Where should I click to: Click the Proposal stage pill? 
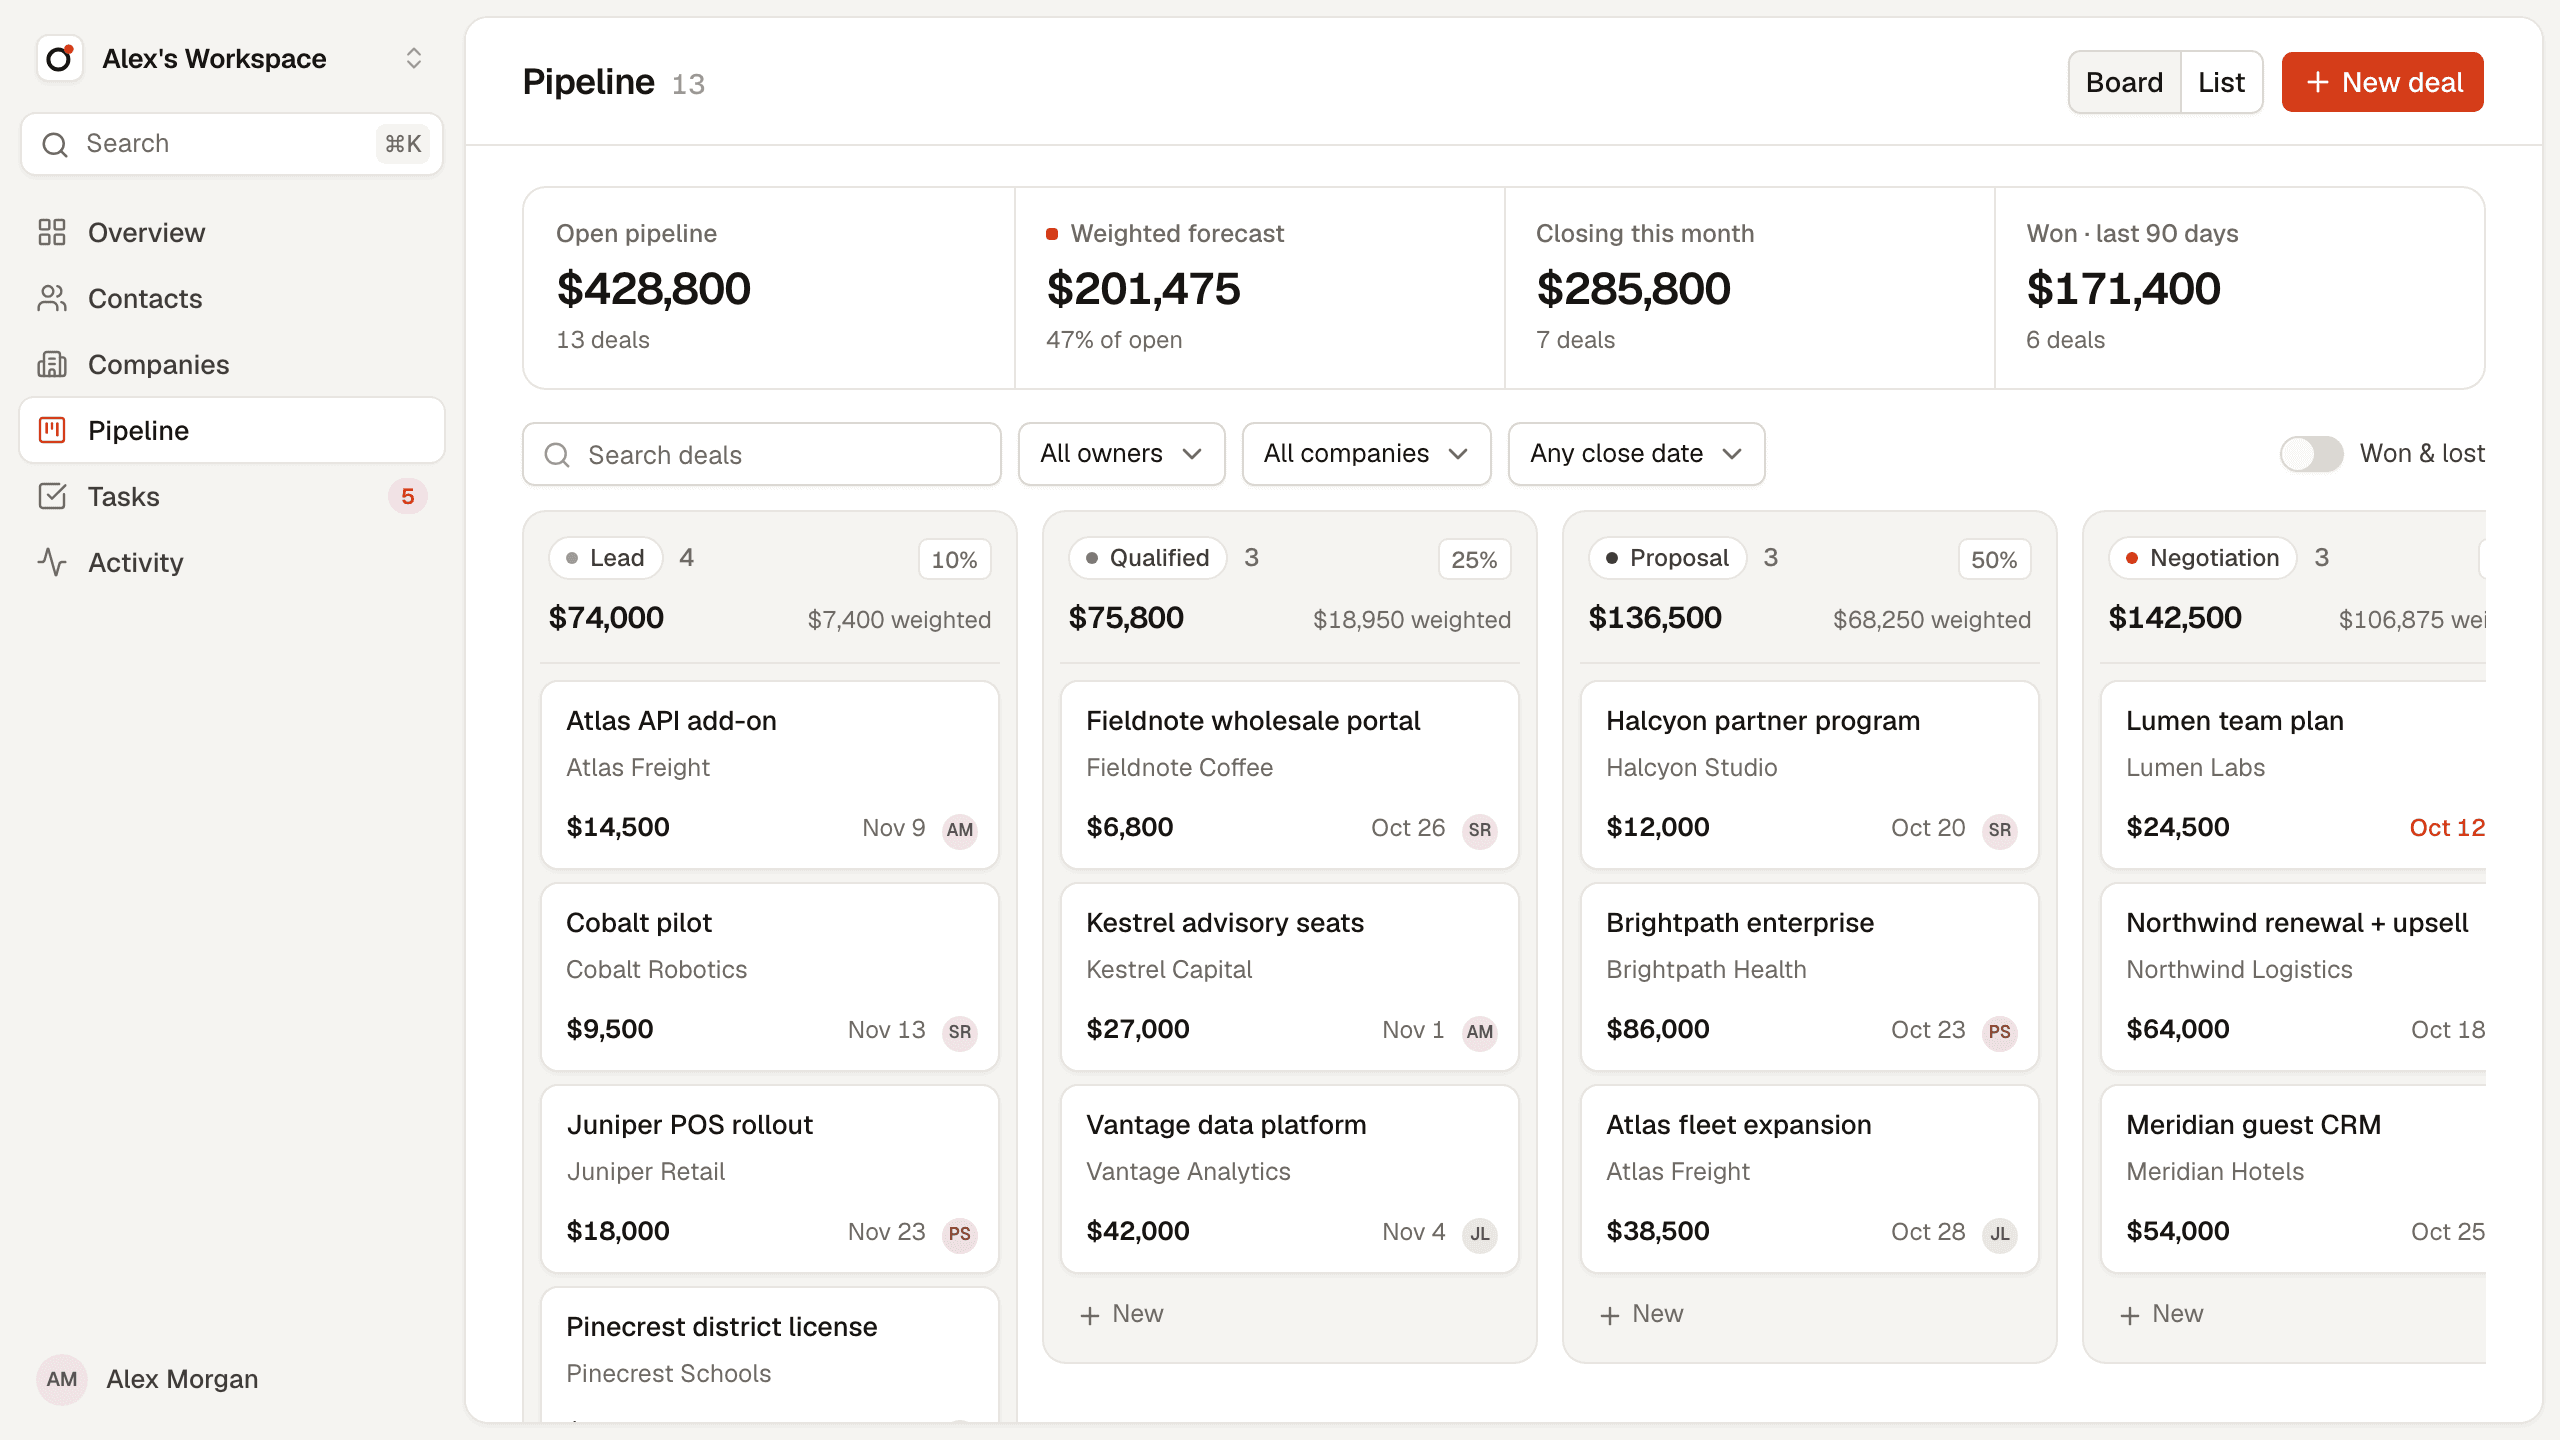1668,558
